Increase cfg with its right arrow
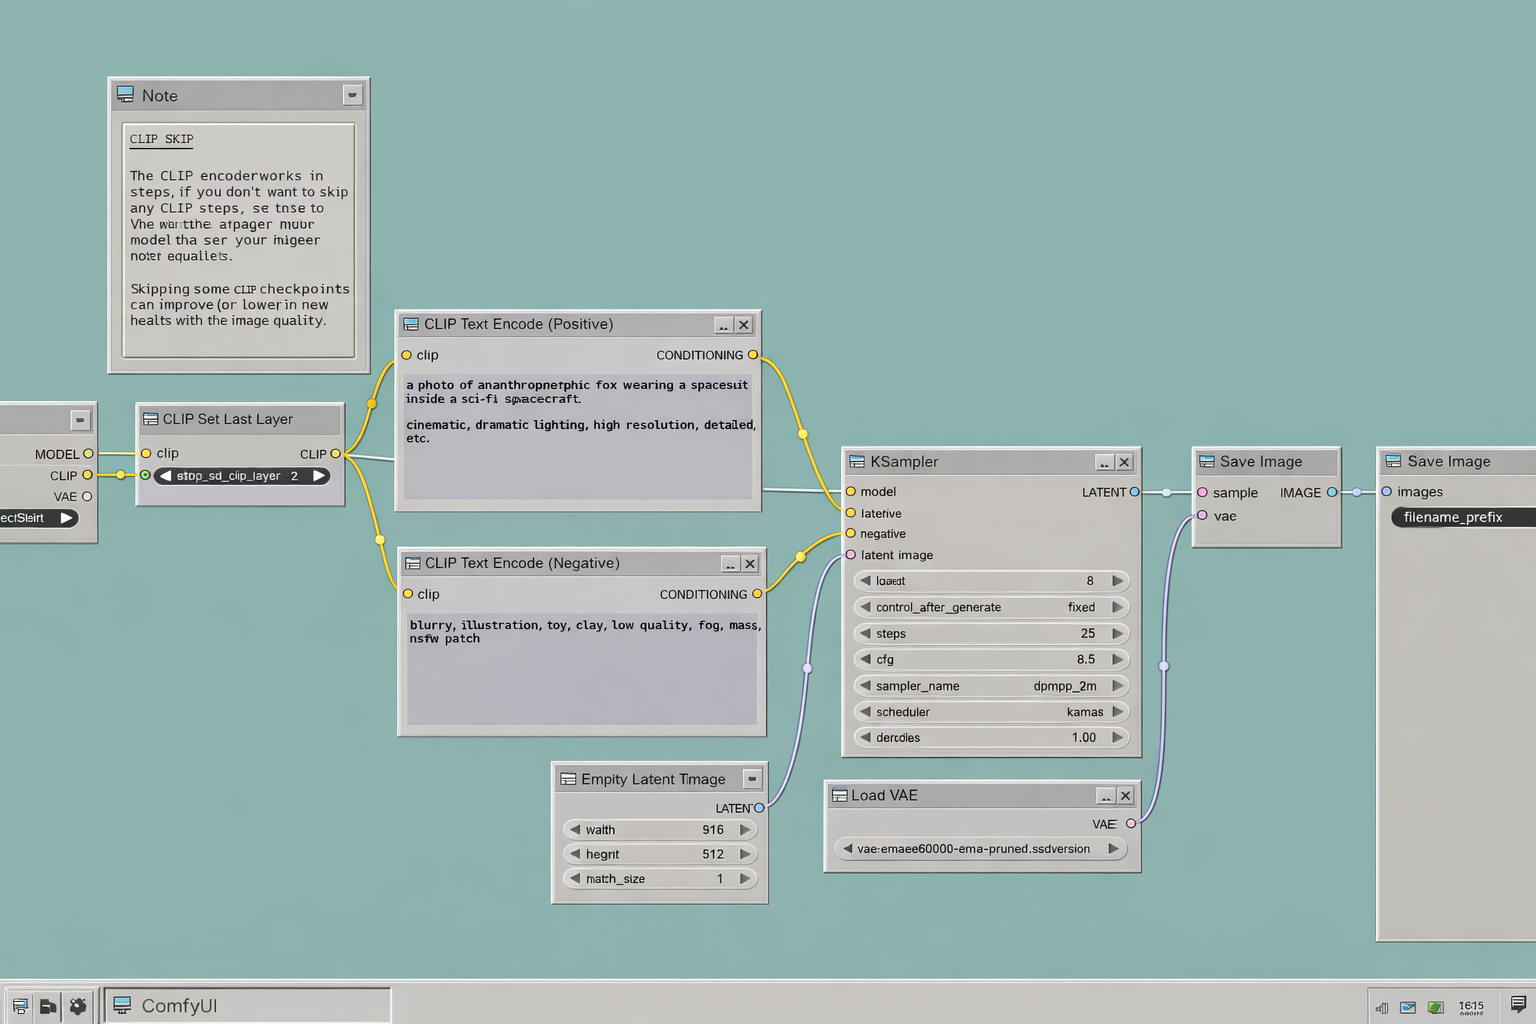 coord(1117,659)
